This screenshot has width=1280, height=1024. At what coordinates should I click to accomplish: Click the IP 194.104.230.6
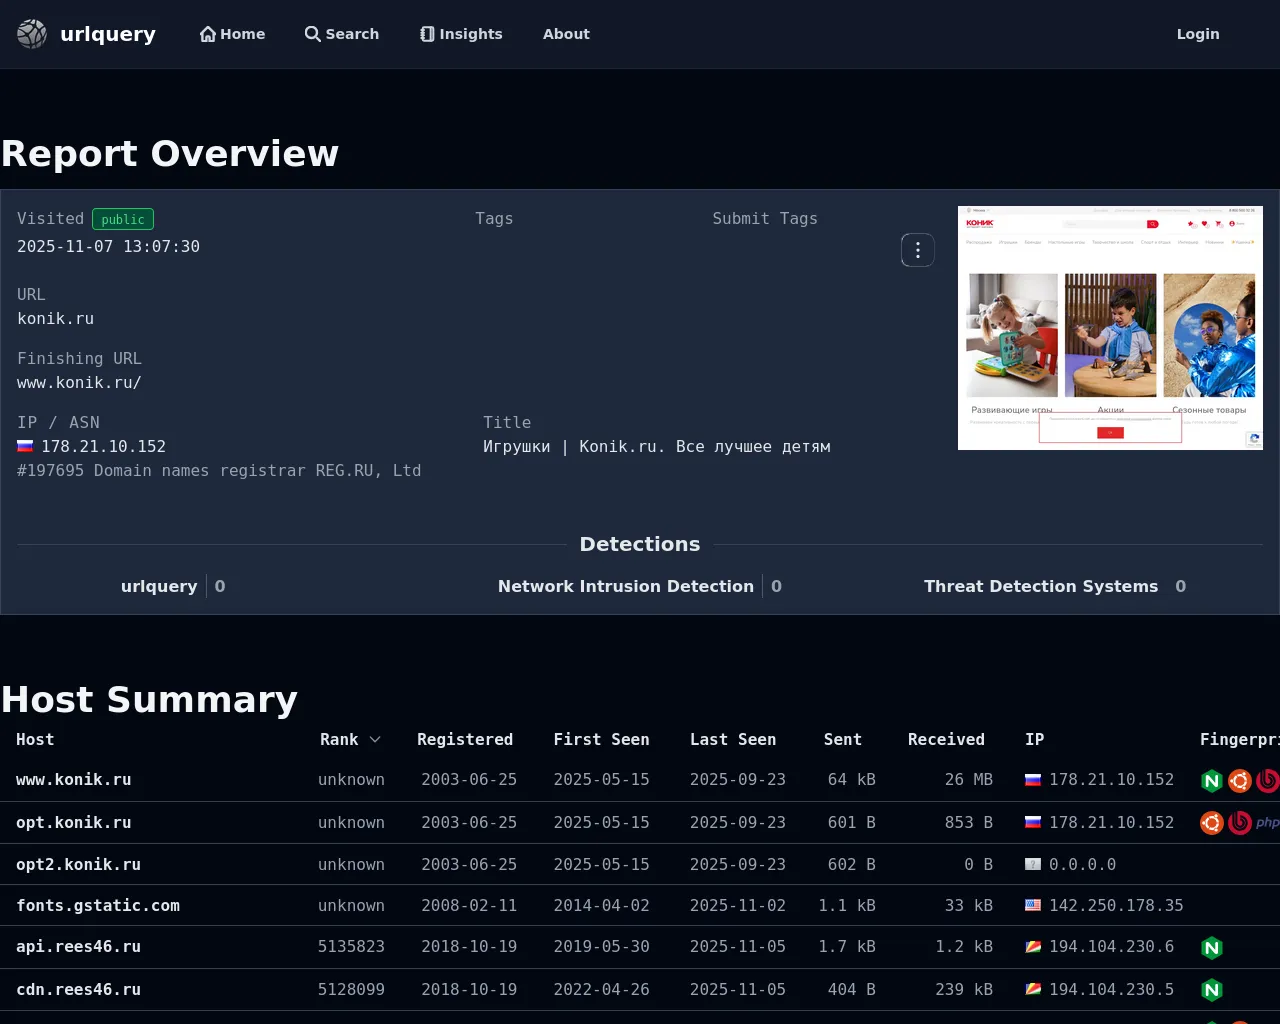pyautogui.click(x=1111, y=947)
